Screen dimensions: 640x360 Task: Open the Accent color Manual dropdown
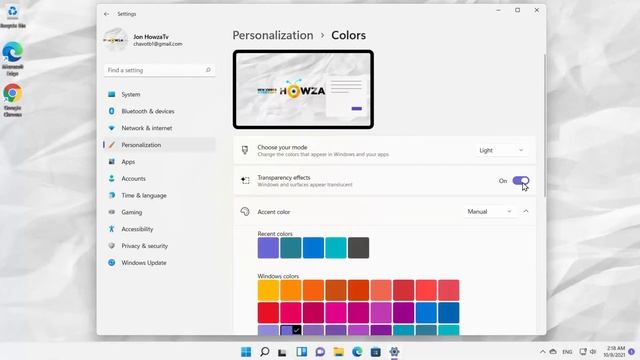tap(489, 211)
